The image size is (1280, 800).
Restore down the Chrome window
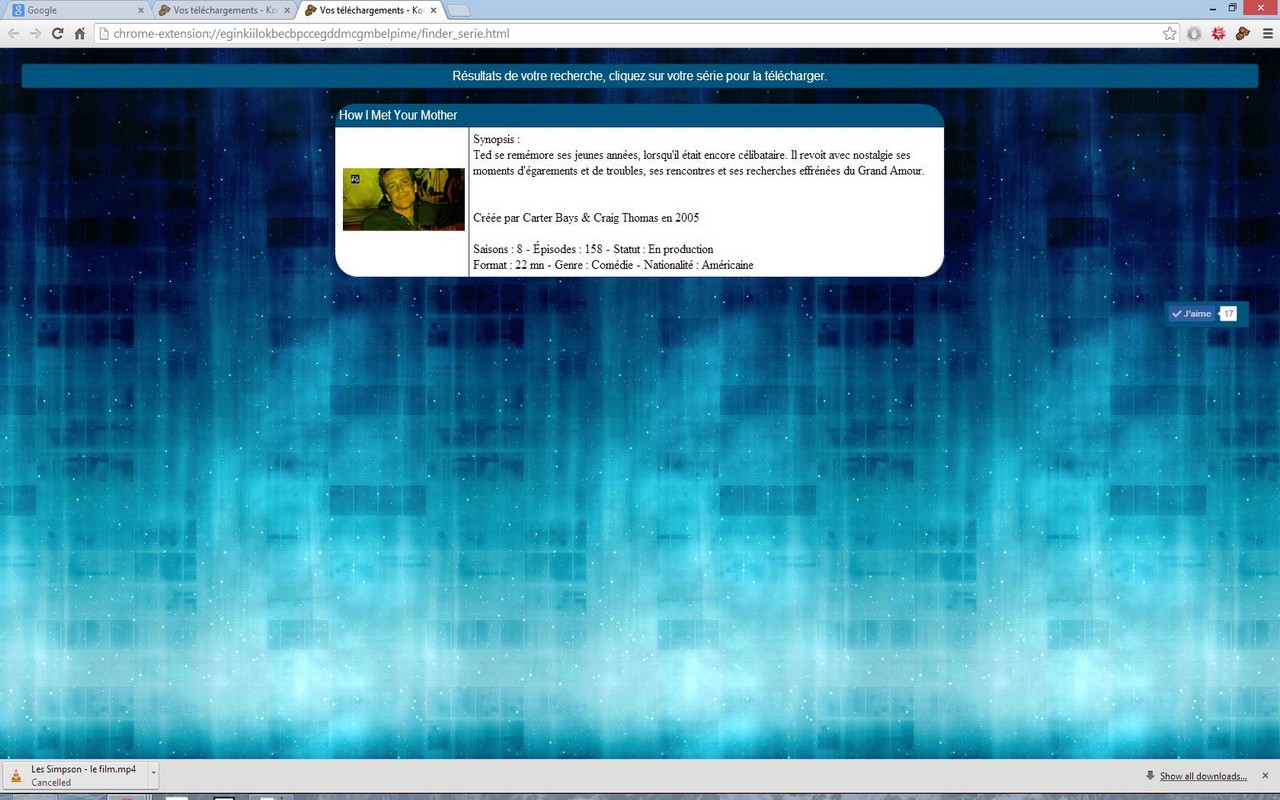pyautogui.click(x=1233, y=7)
